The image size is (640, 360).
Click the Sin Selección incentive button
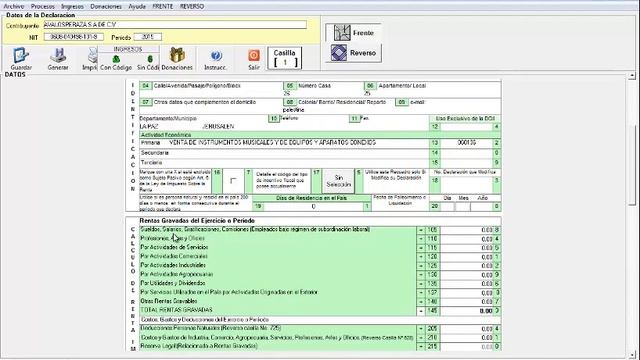click(338, 181)
